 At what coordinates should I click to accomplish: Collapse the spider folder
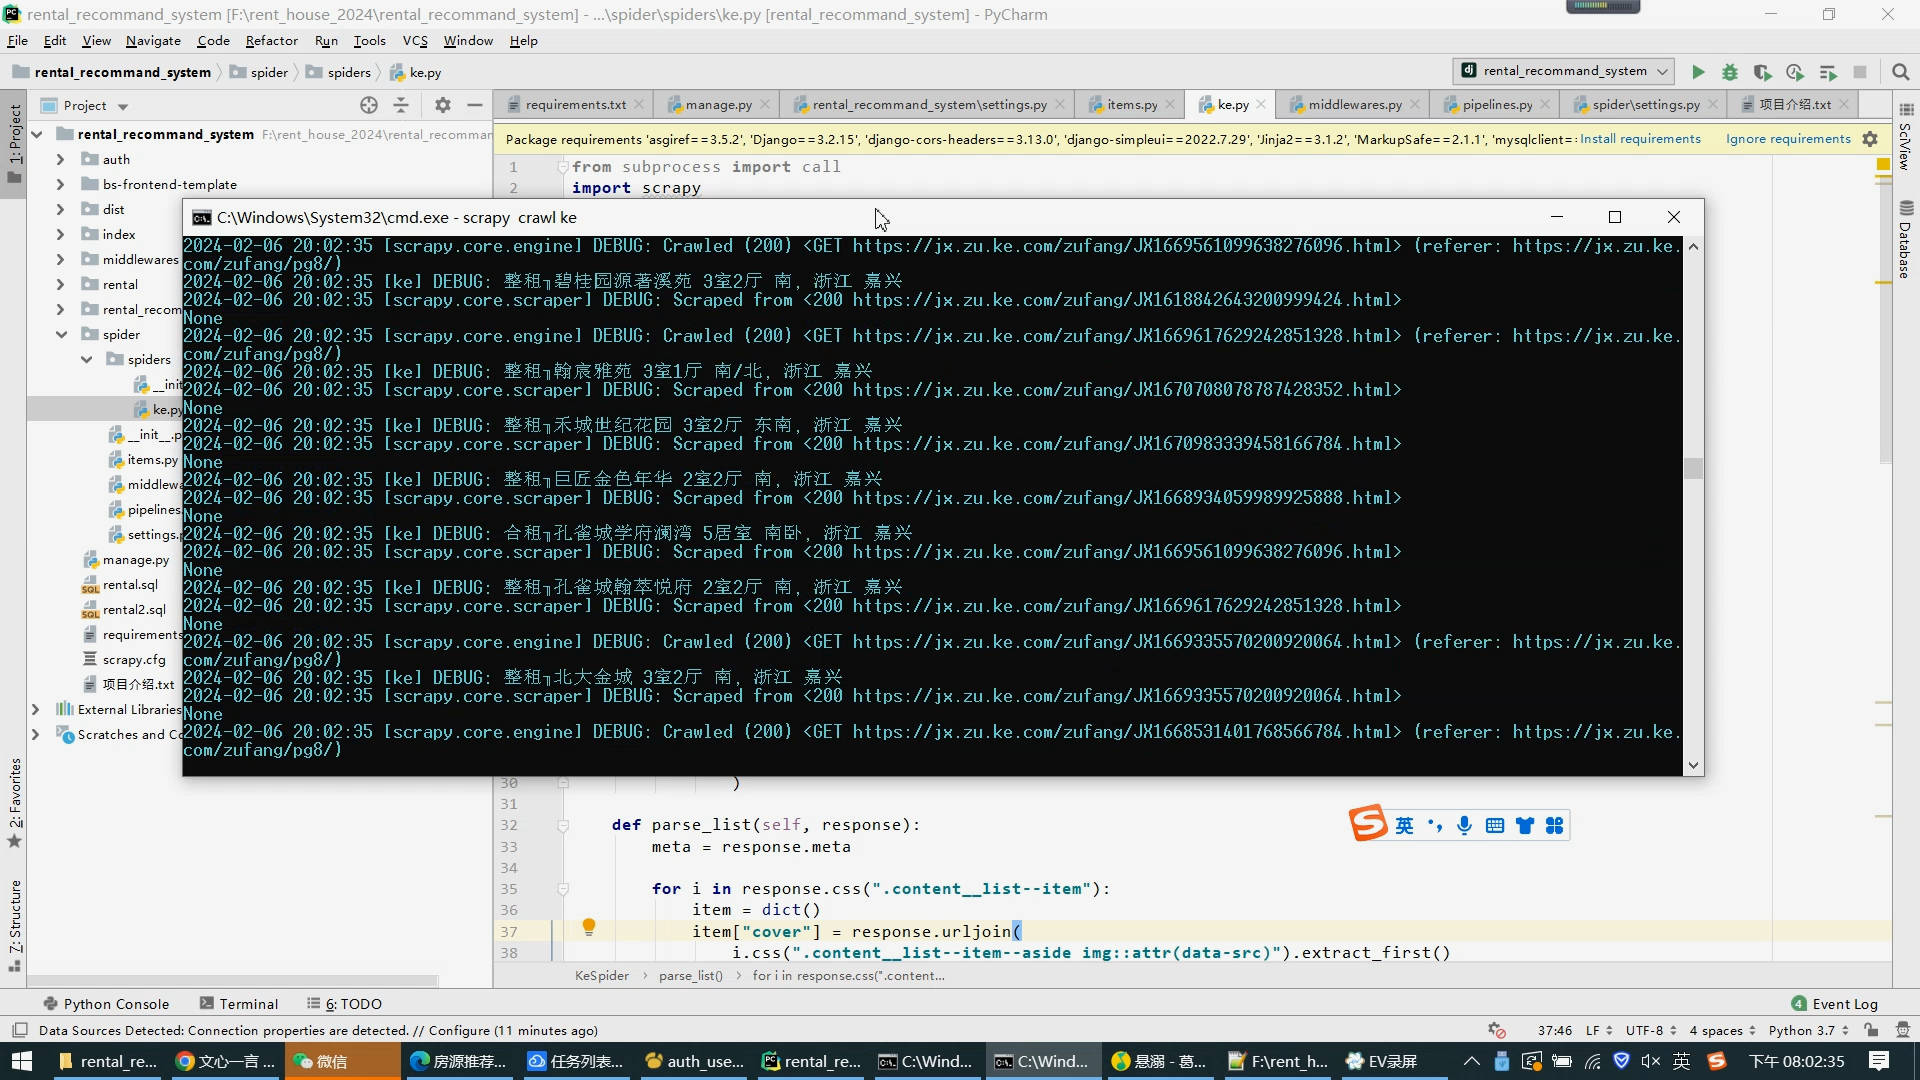click(x=61, y=335)
